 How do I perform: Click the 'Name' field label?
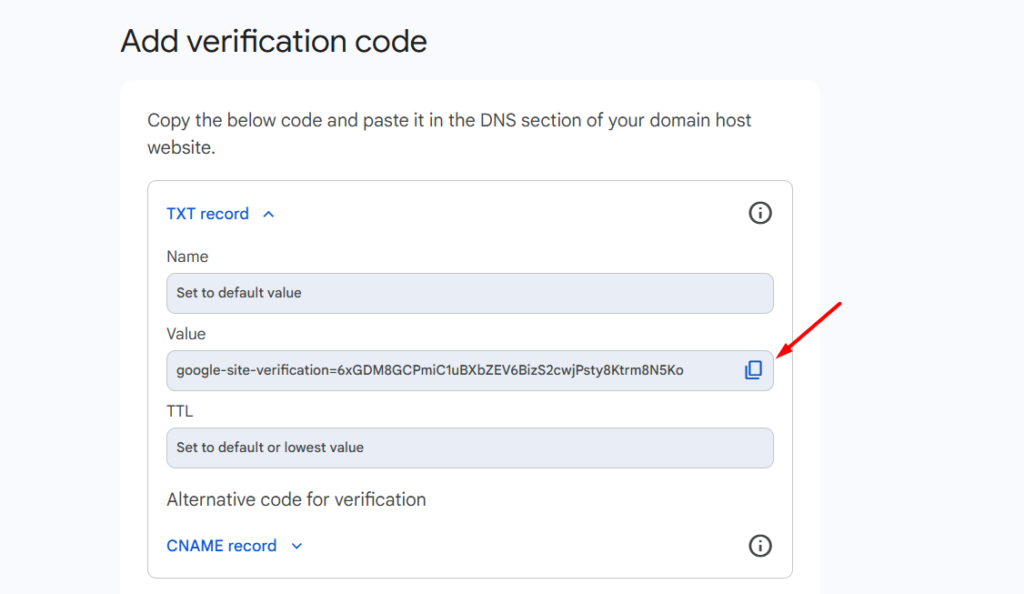point(187,257)
